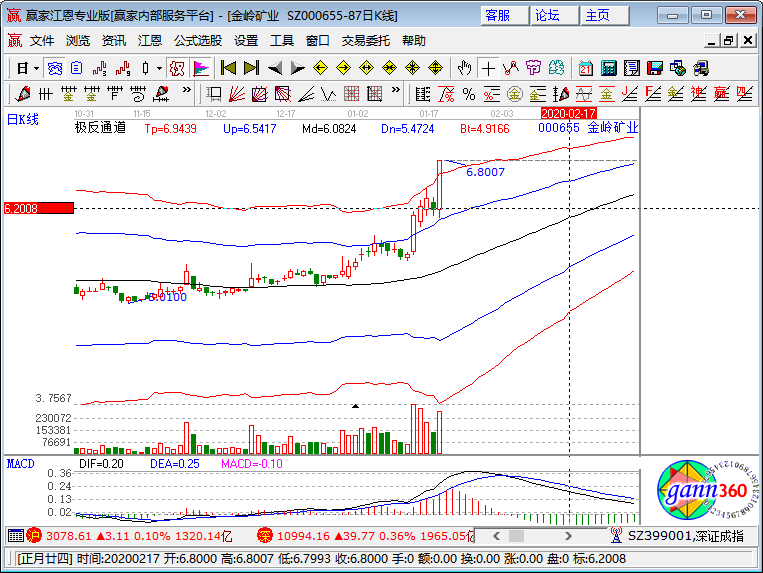
Task: Click the purple step-line 3 icon
Action: (99, 68)
